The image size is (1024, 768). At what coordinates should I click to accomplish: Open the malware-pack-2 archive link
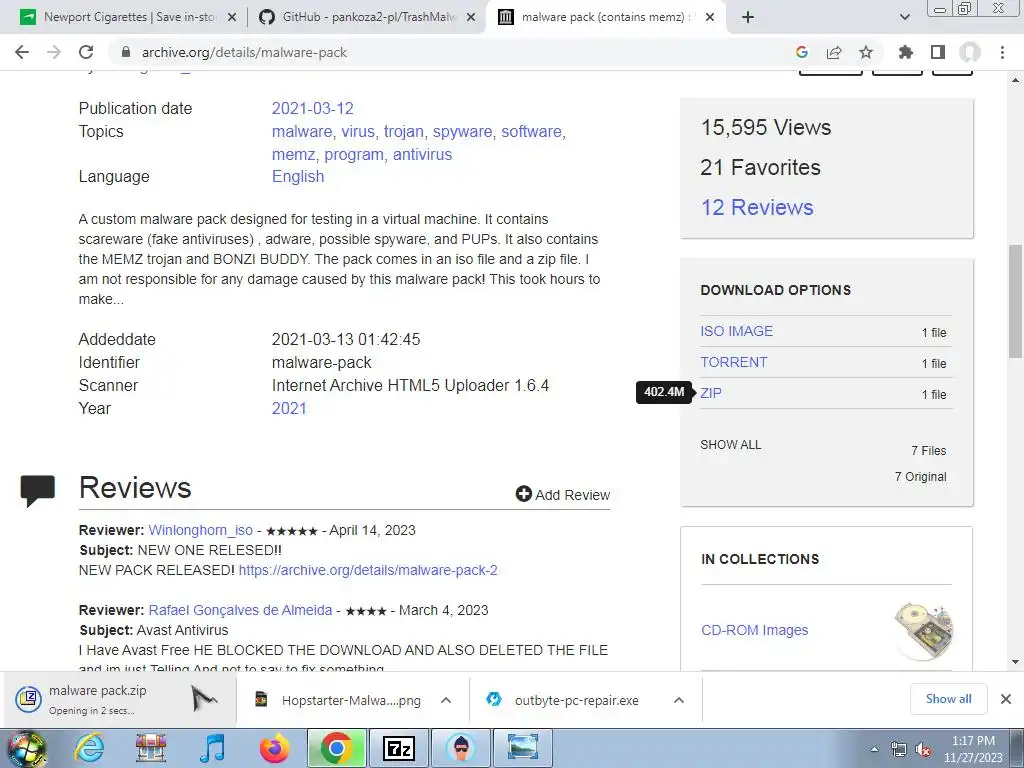click(368, 570)
